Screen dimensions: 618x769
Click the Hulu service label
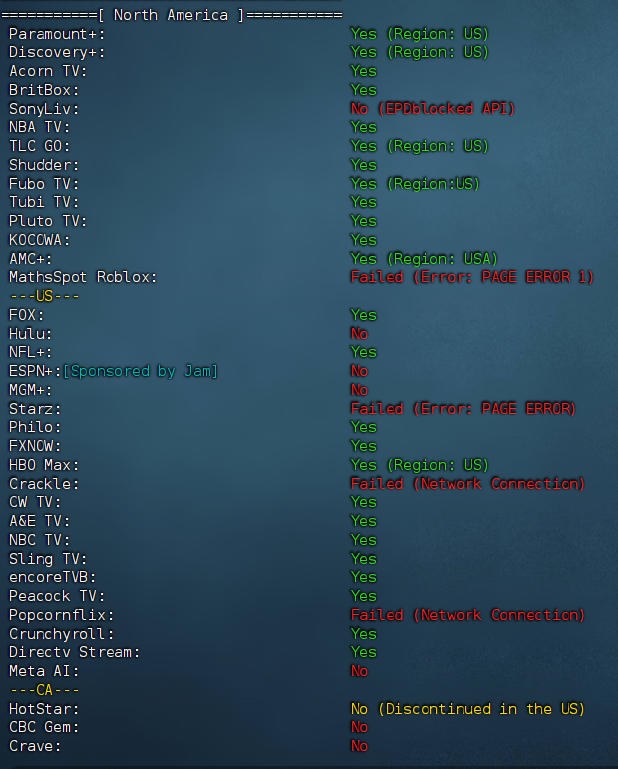point(31,334)
